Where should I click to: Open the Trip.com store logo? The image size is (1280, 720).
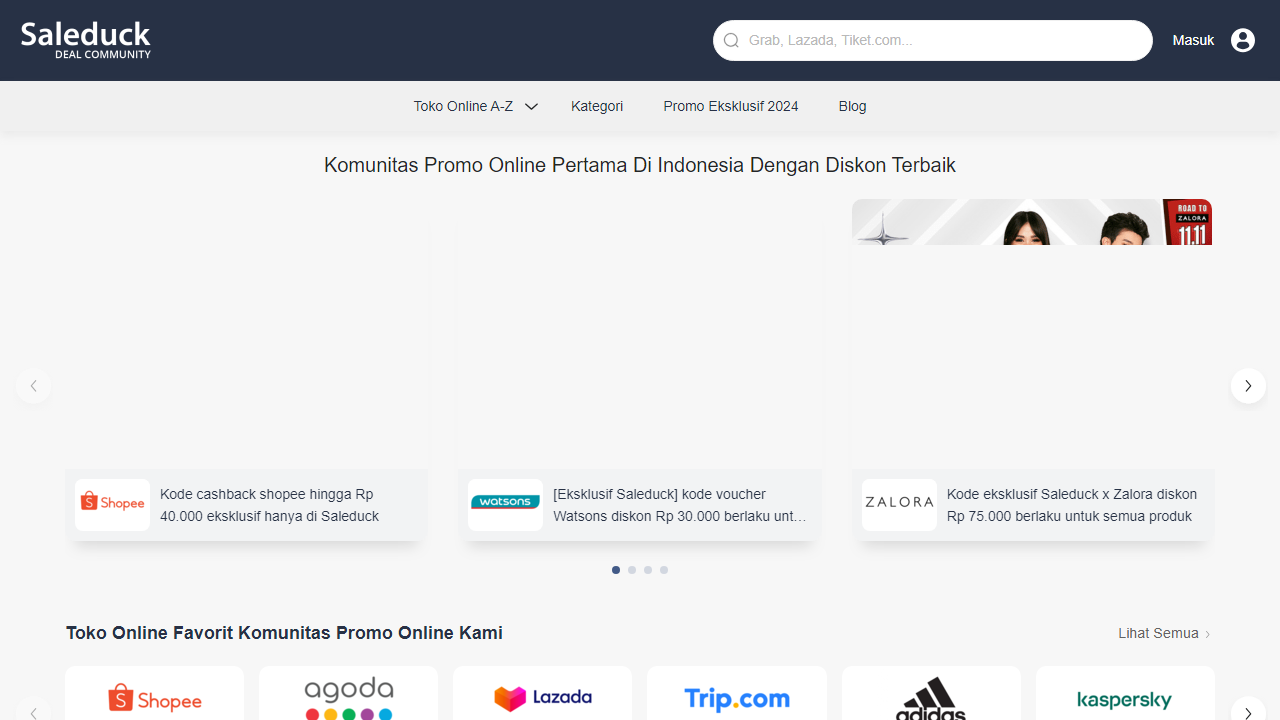[736, 698]
